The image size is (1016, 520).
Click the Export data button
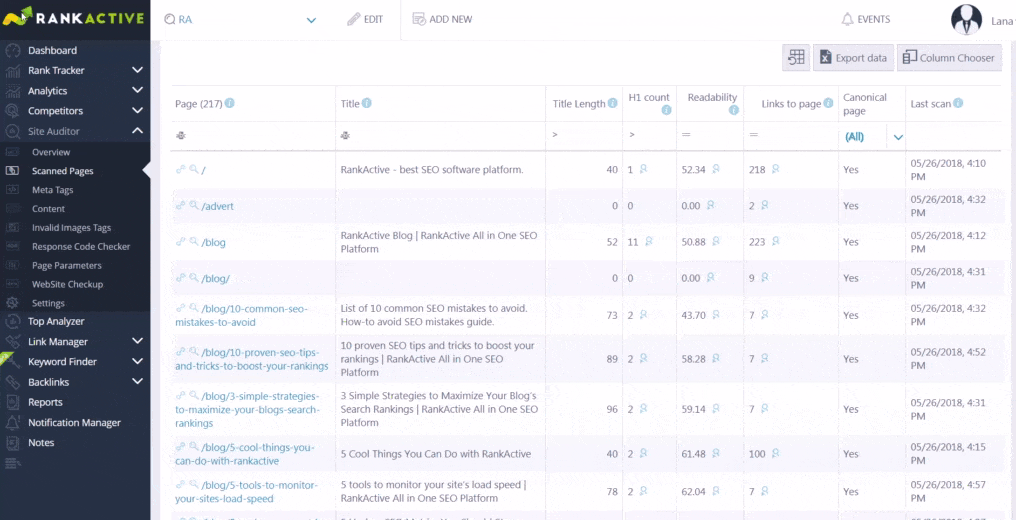coord(853,58)
